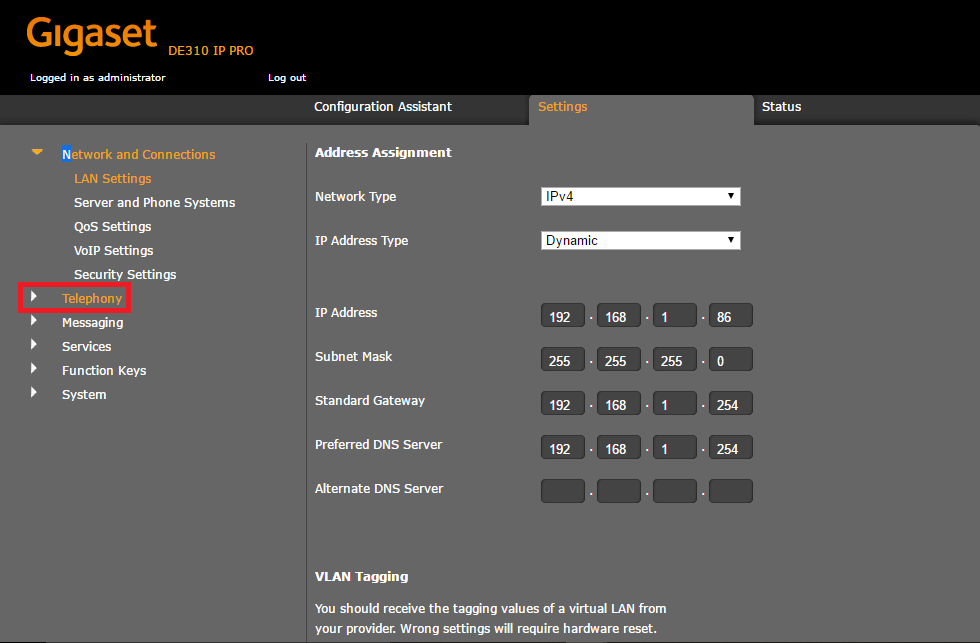Collapse the Network and Connections section
The width and height of the screenshot is (980, 643).
coord(37,152)
